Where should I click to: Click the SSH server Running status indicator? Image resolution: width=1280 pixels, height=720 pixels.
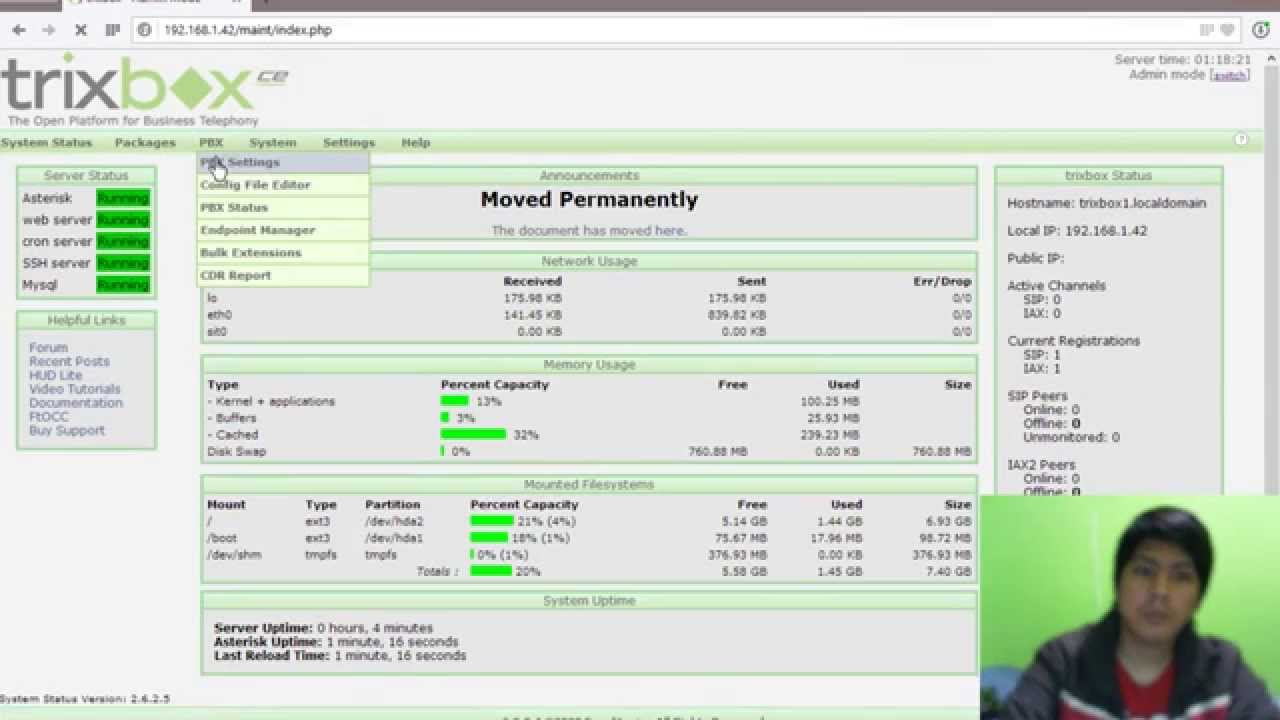pos(123,264)
